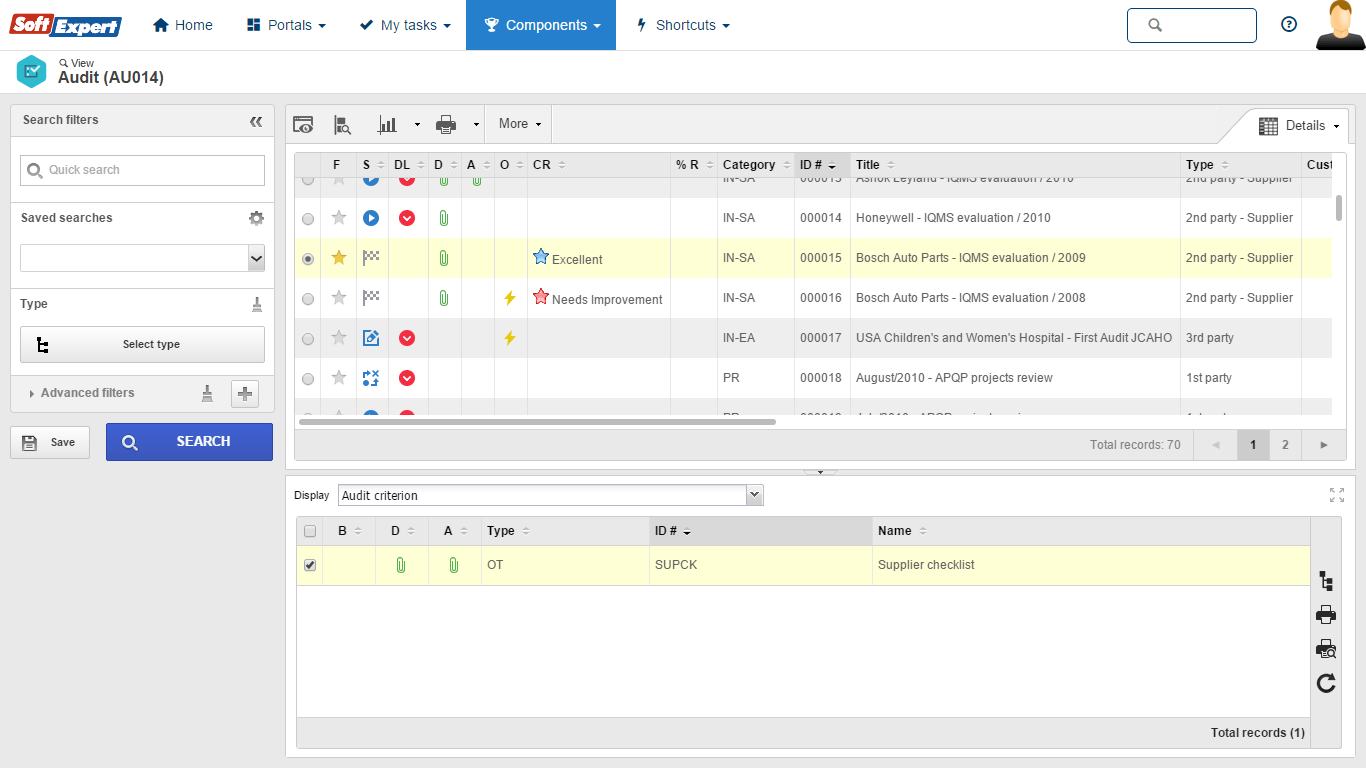Click the global search box in header
Image resolution: width=1366 pixels, height=768 pixels.
(1191, 25)
